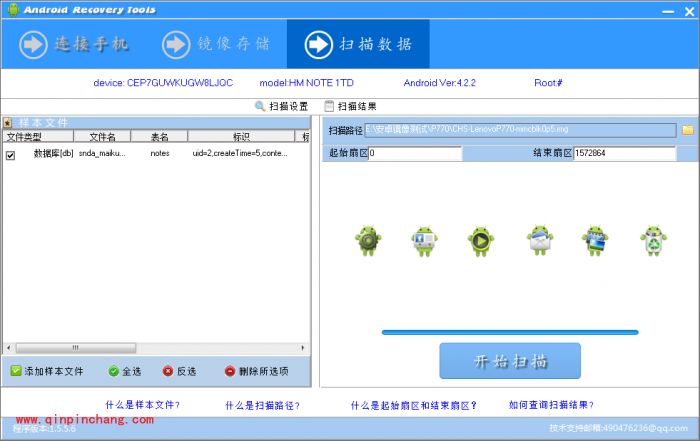Click the 结束扇区 input field
The height and width of the screenshot is (441, 700).
point(624,154)
